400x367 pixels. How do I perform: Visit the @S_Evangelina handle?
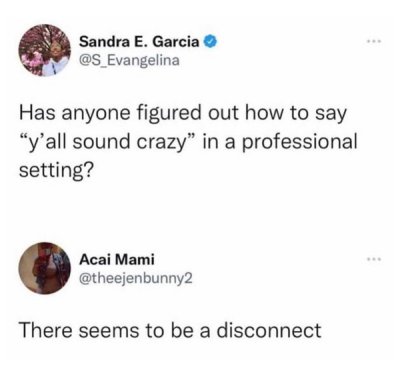(x=129, y=61)
